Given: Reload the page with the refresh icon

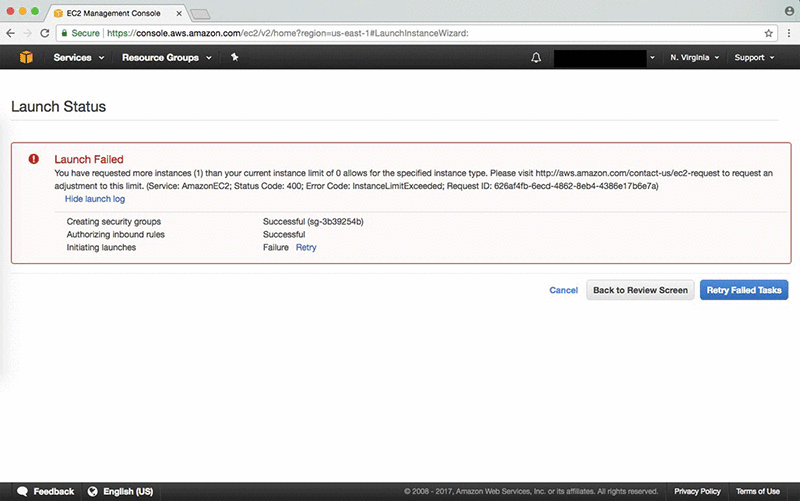Looking at the screenshot, I should click(45, 33).
